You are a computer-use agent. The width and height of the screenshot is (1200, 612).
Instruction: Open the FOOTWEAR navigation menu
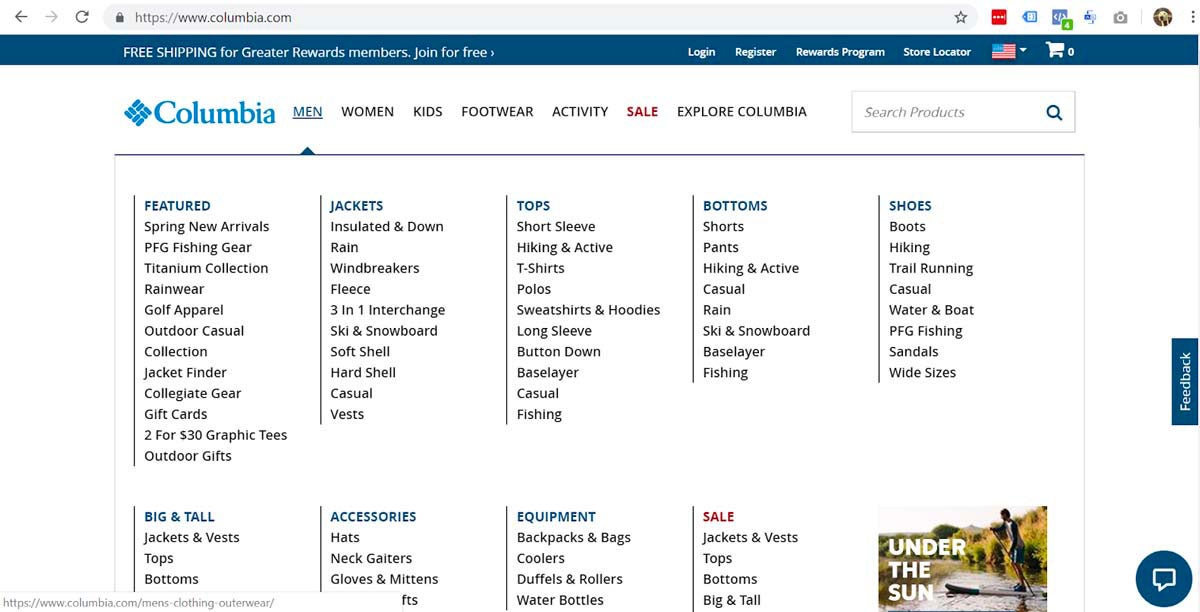click(x=497, y=111)
